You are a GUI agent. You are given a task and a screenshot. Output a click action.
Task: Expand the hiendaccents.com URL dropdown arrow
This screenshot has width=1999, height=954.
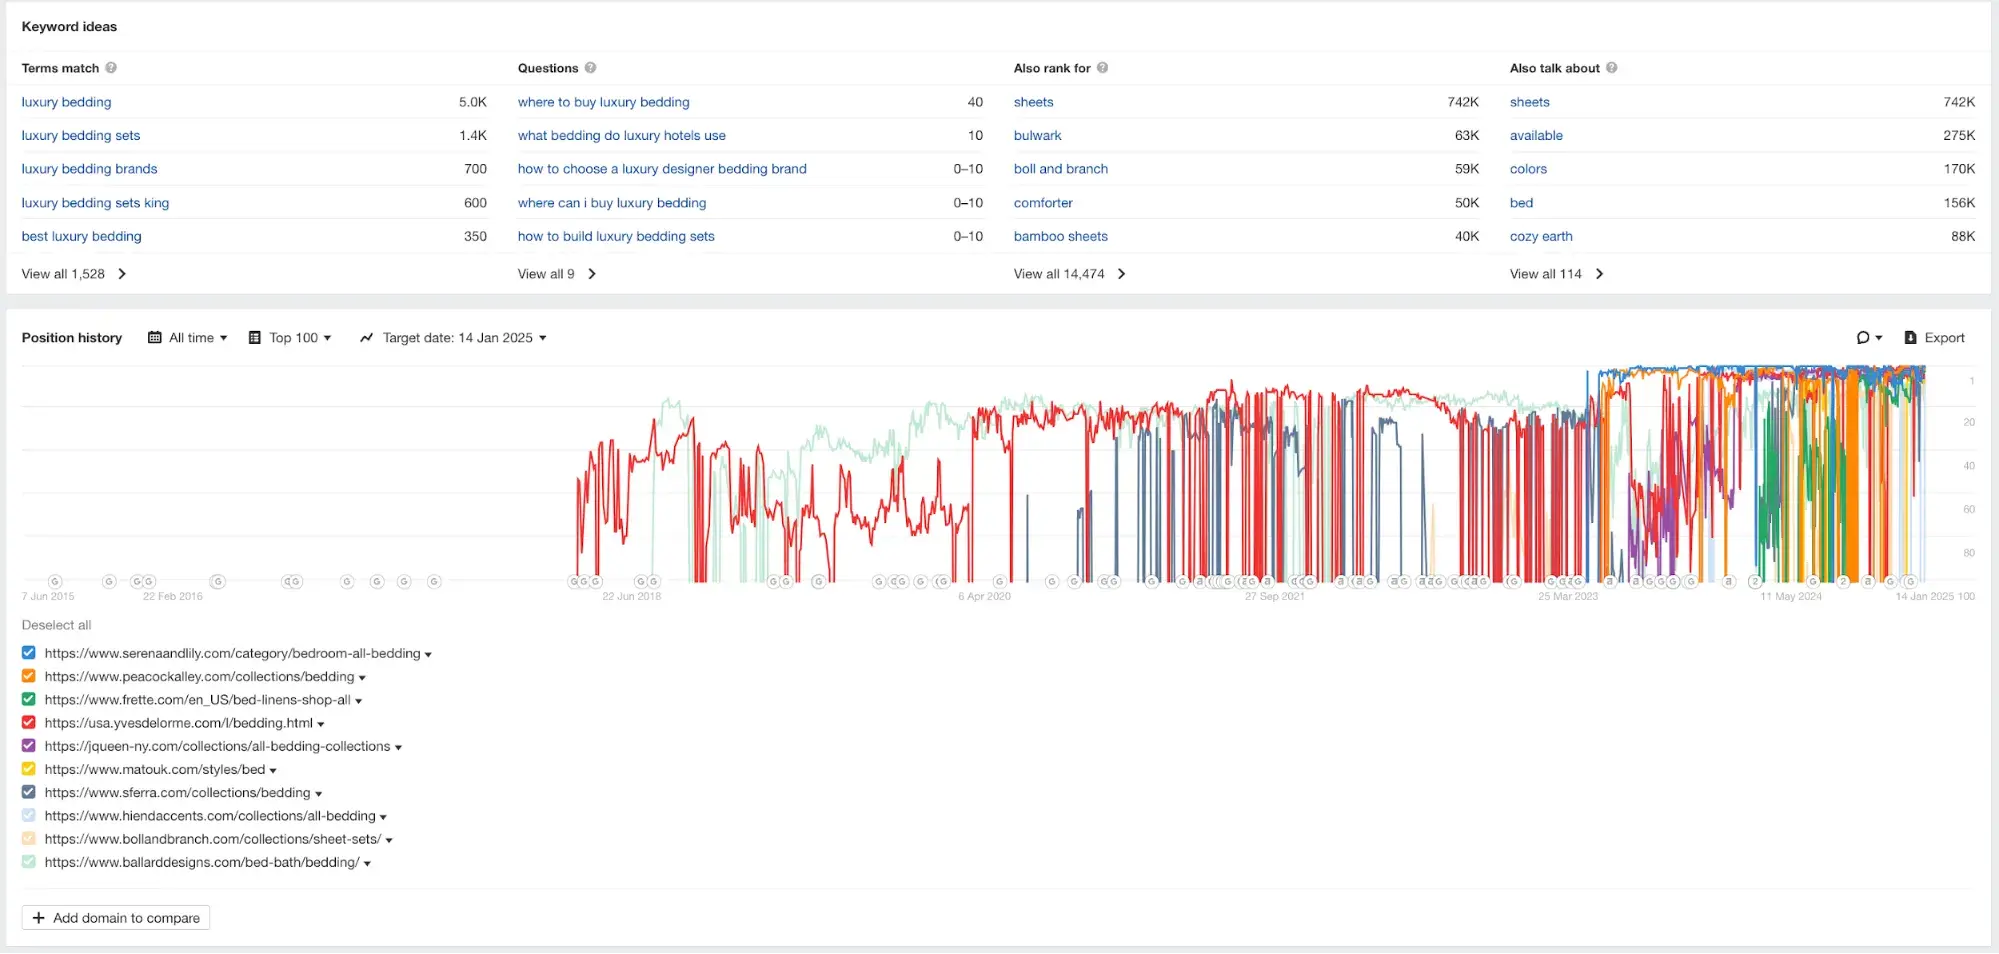(x=383, y=817)
